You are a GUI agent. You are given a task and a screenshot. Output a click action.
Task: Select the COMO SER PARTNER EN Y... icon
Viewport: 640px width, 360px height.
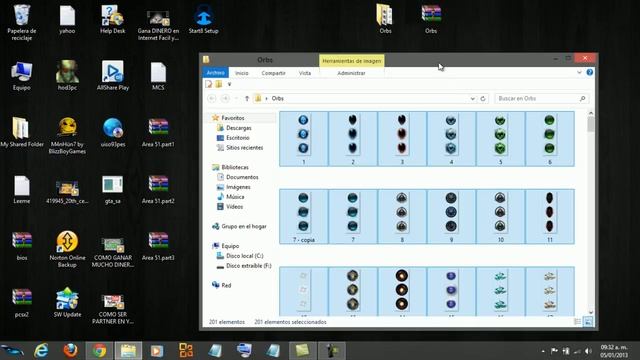(113, 309)
